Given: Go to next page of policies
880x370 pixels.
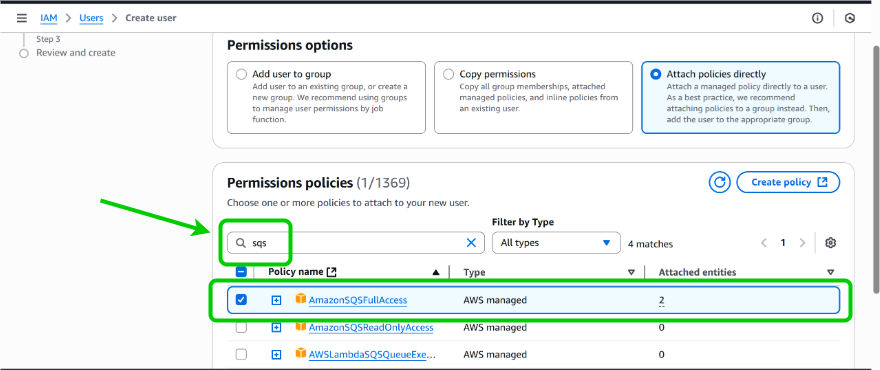Looking at the screenshot, I should (802, 243).
